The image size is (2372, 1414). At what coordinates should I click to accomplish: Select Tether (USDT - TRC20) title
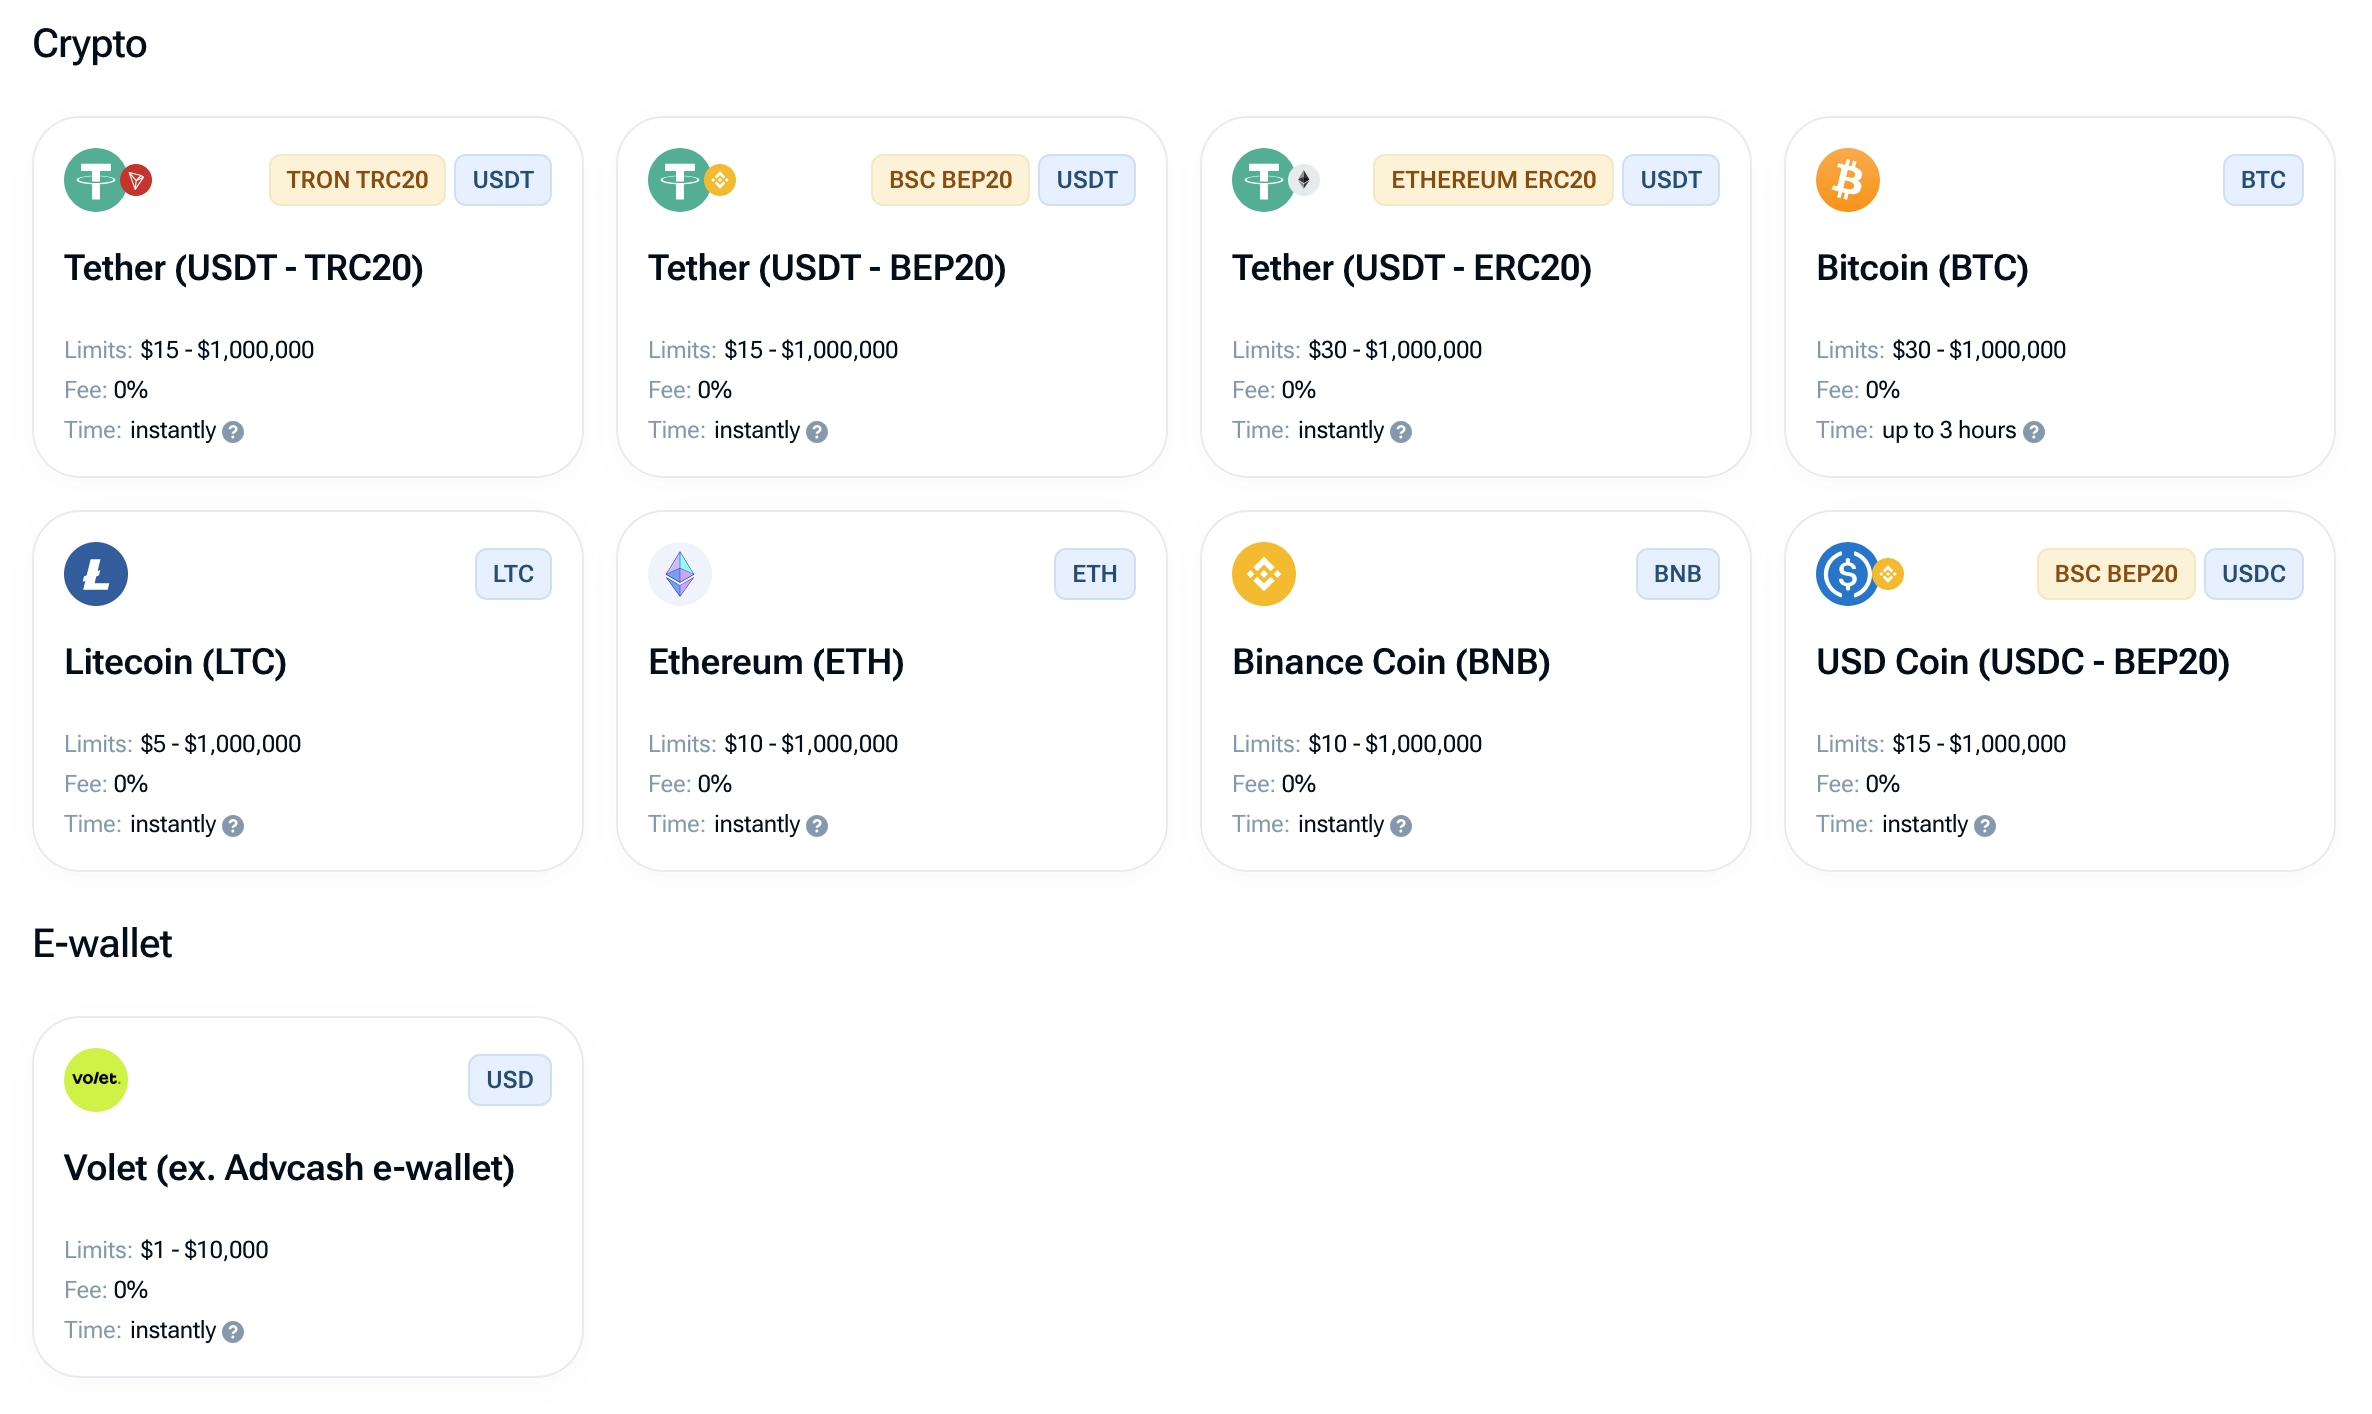pyautogui.click(x=244, y=268)
